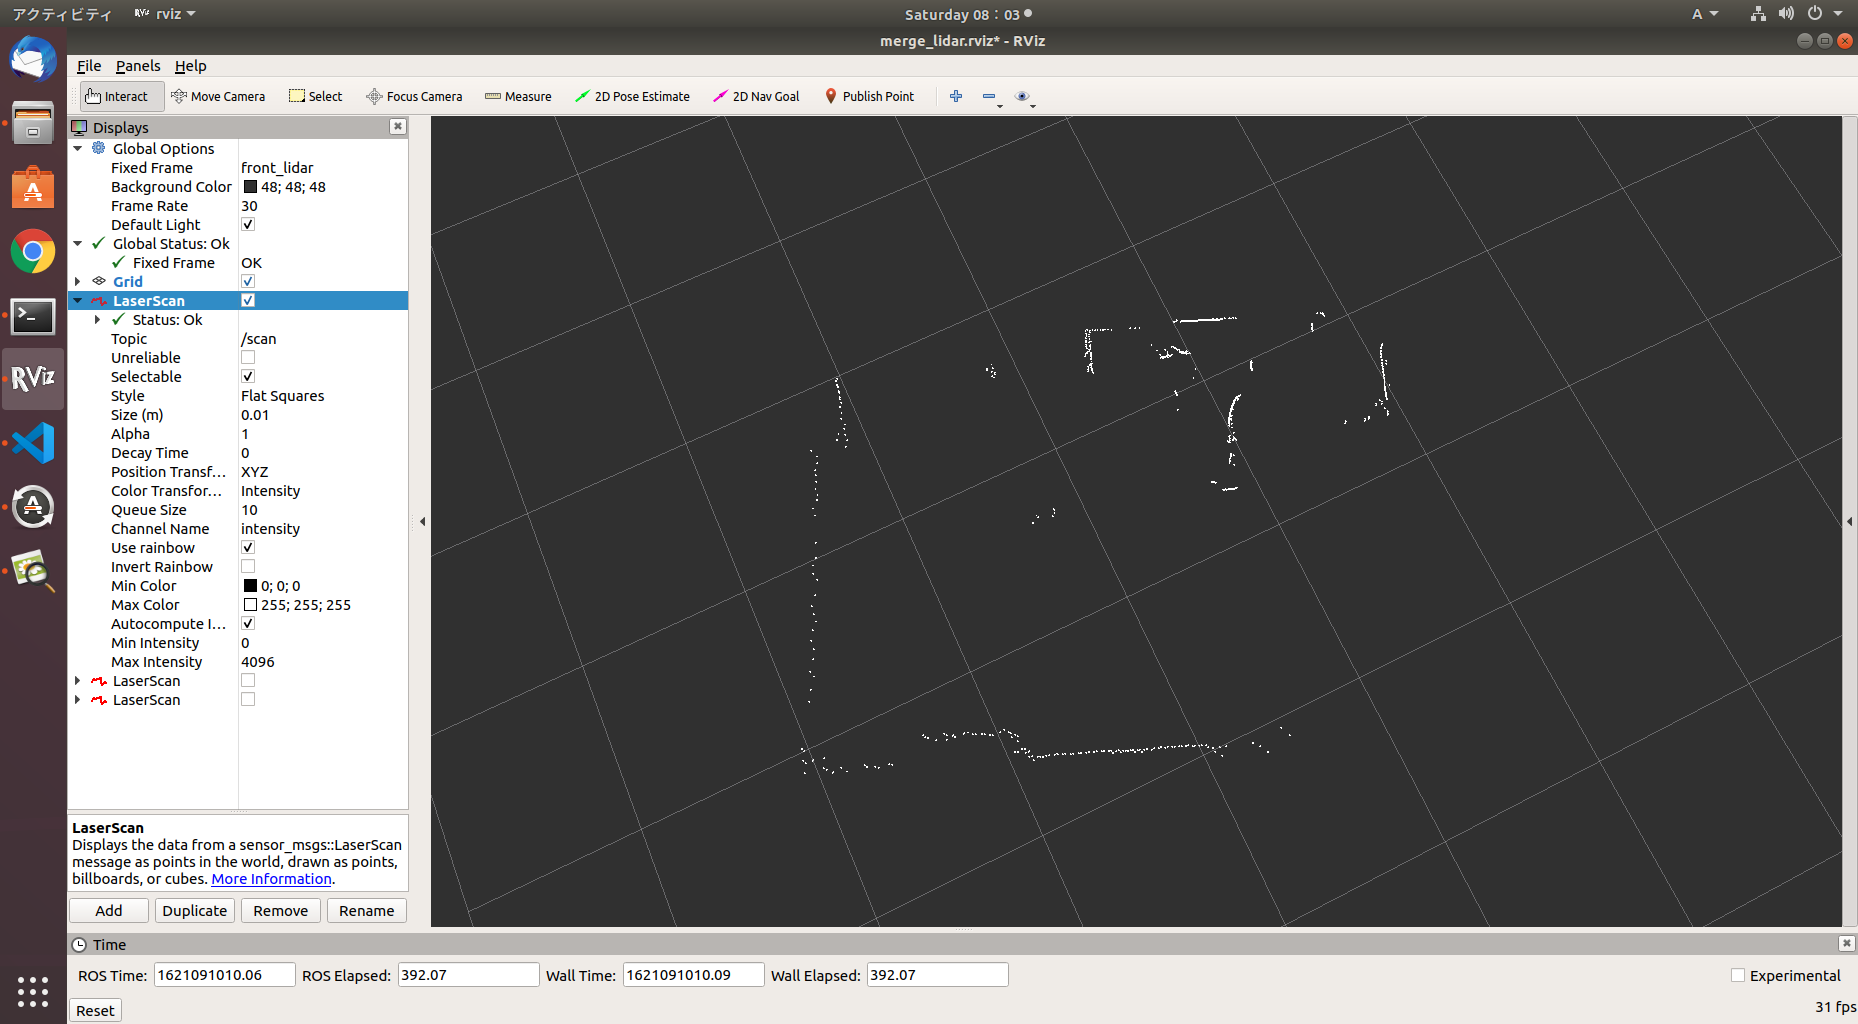Open the File menu
Screen dimensions: 1858x1024
coord(88,66)
